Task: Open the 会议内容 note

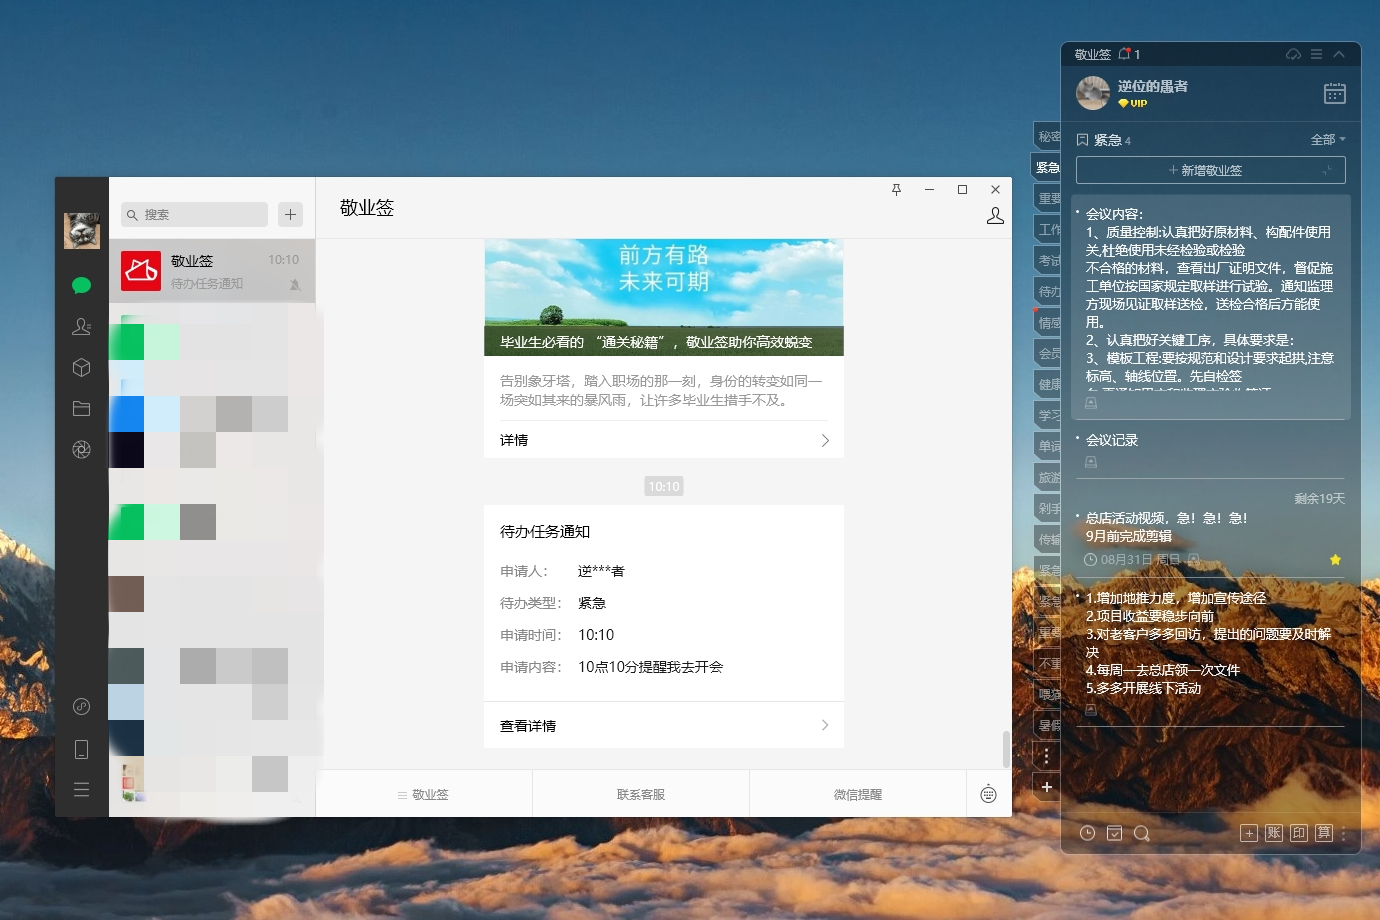Action: (x=1211, y=307)
